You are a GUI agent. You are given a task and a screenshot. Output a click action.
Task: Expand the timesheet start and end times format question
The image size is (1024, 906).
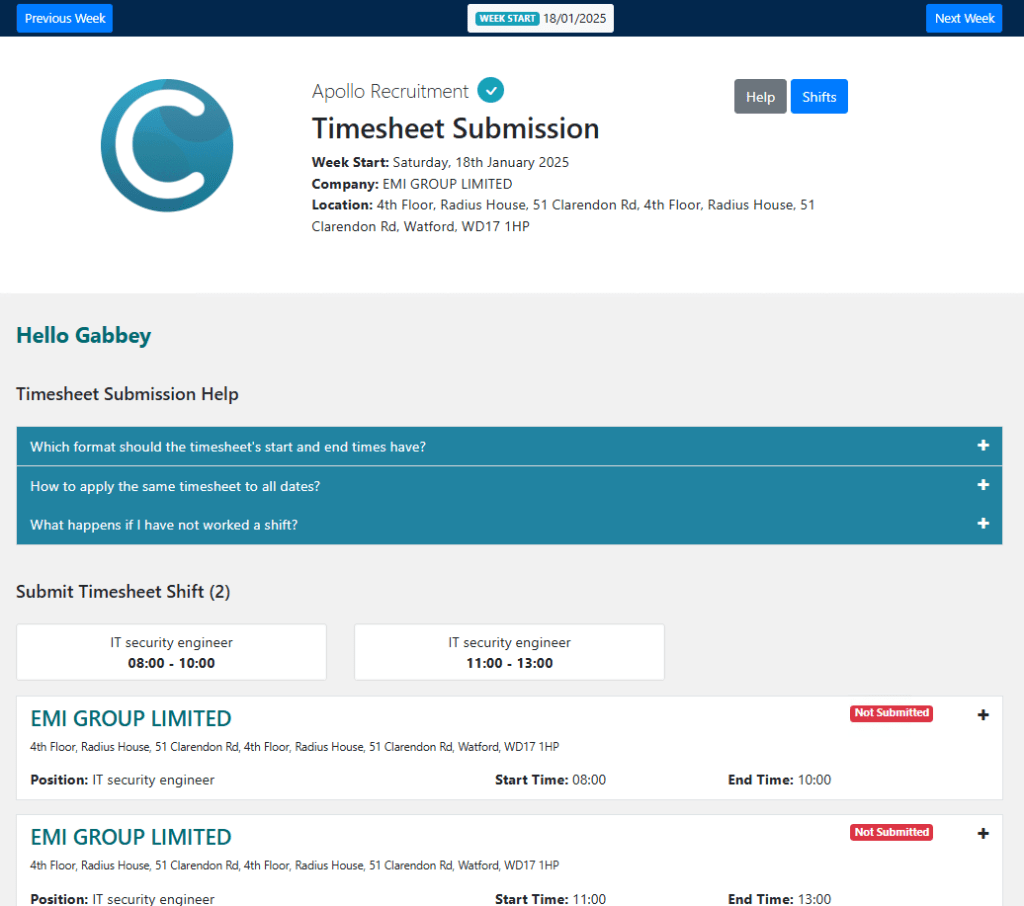(x=509, y=446)
